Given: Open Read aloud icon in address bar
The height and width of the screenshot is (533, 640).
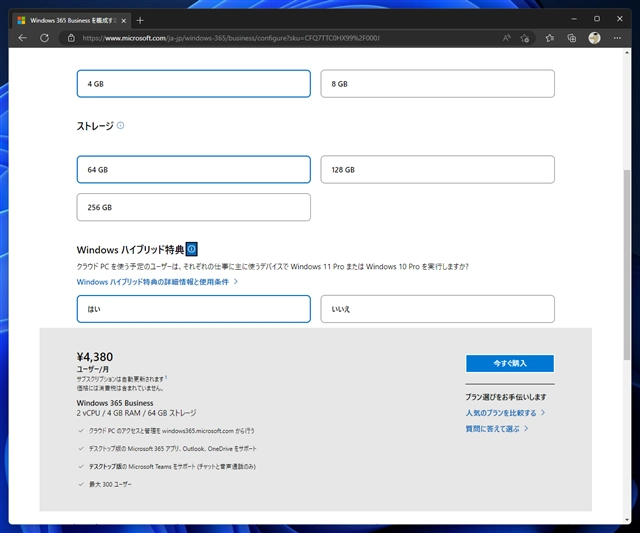Looking at the screenshot, I should (x=507, y=38).
